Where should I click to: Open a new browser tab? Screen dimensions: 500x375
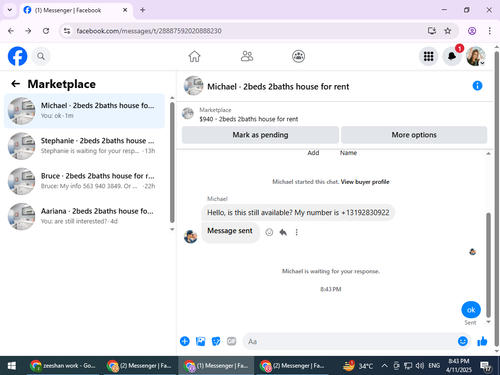pos(143,10)
